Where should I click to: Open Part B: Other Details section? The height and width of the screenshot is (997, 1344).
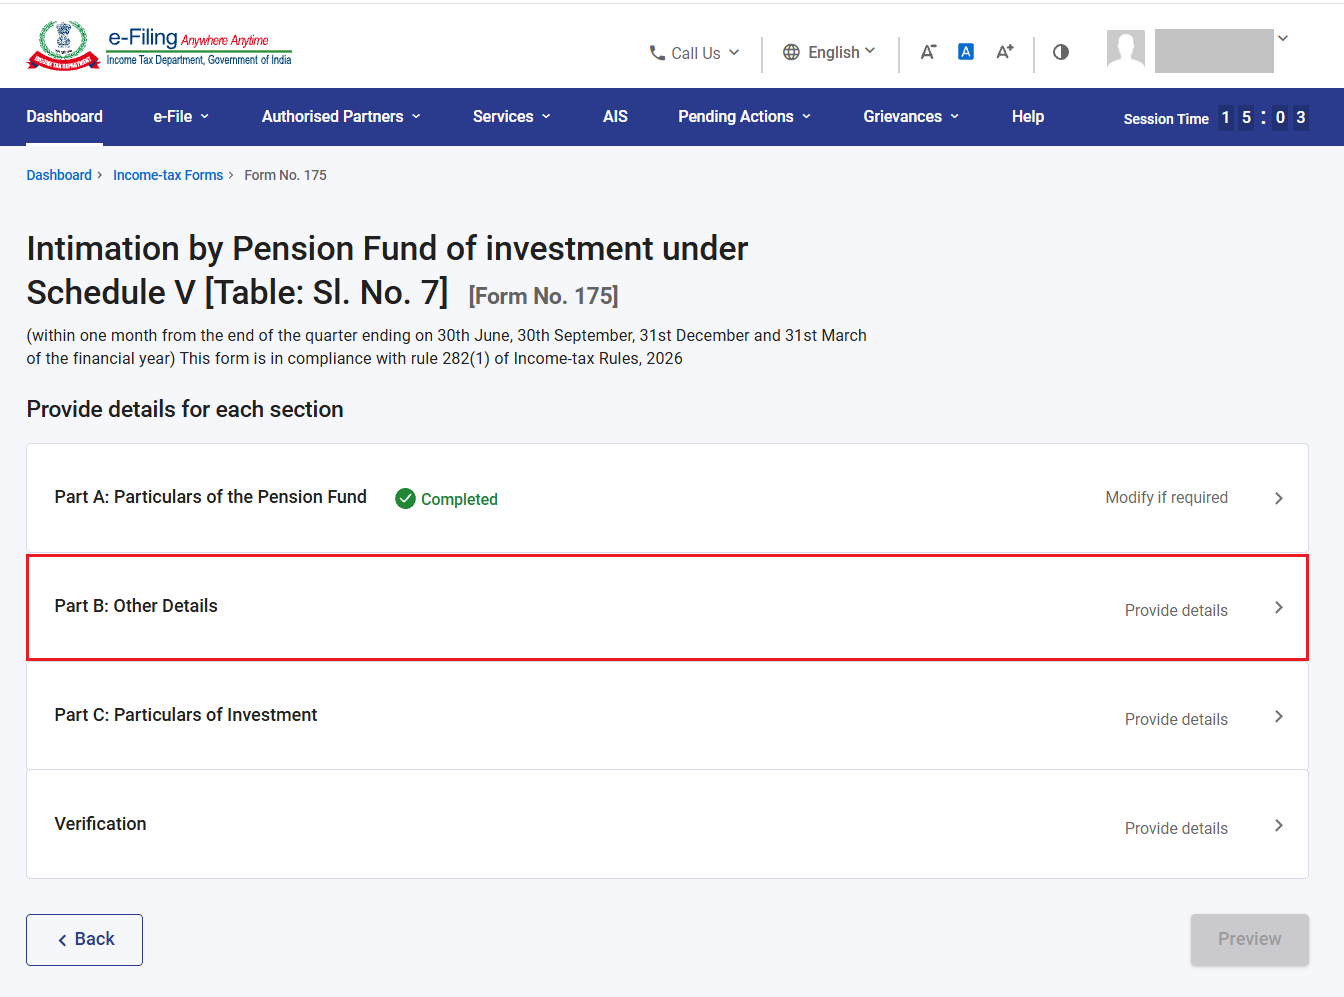point(667,607)
